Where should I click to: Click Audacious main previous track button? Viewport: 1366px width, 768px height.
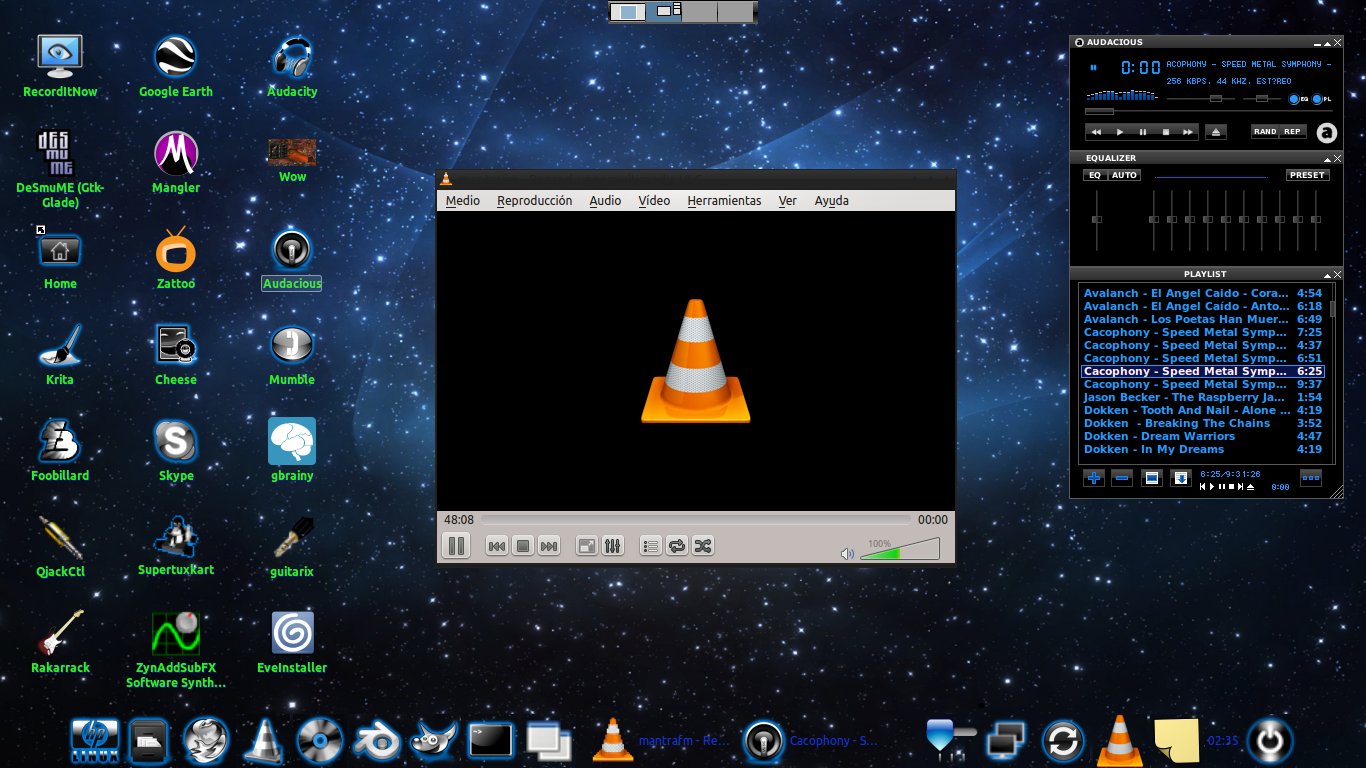[1097, 132]
